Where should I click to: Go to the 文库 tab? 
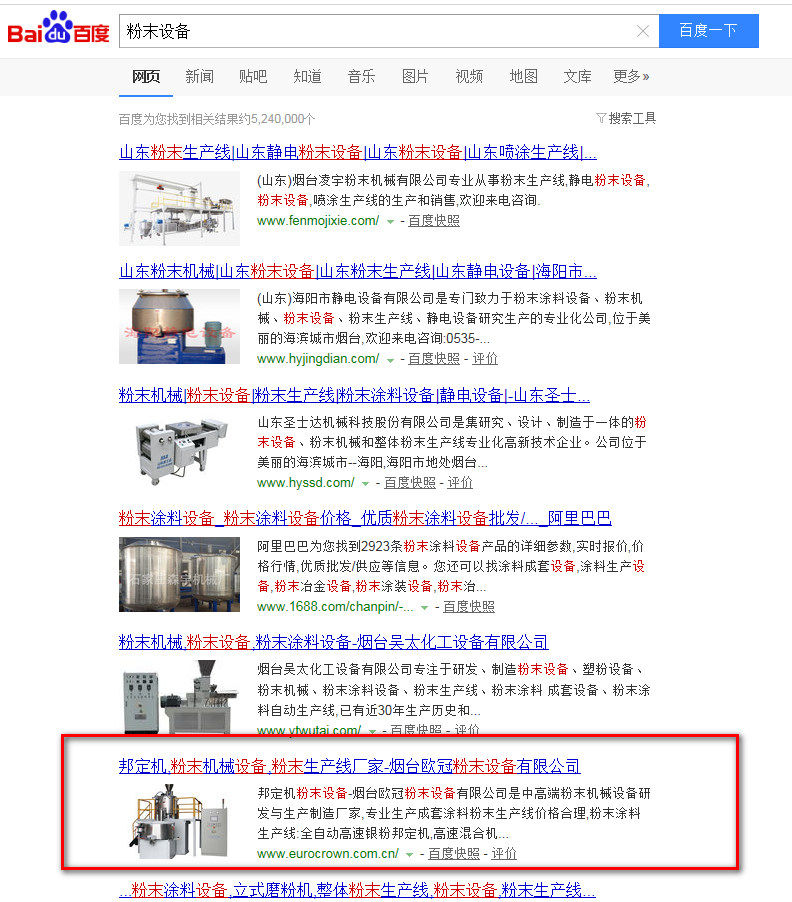[577, 77]
